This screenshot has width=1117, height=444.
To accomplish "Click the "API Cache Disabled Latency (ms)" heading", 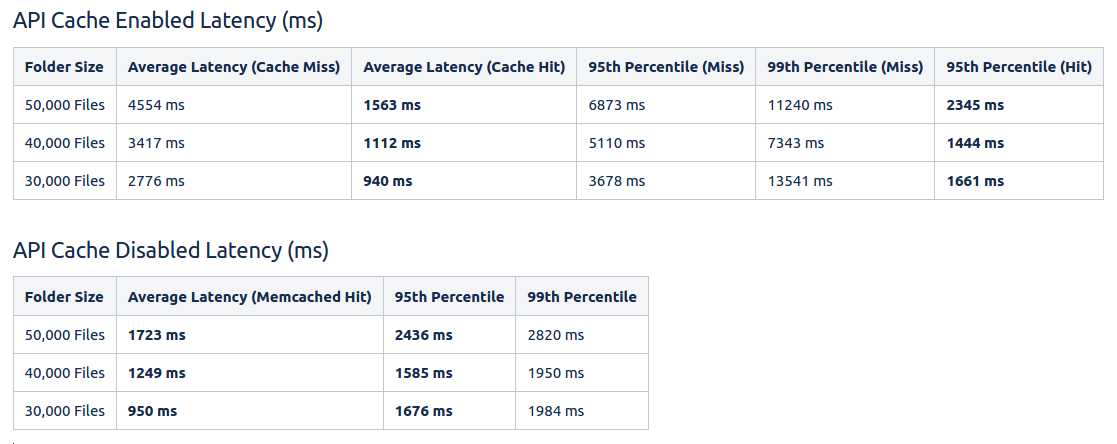I will (171, 250).
